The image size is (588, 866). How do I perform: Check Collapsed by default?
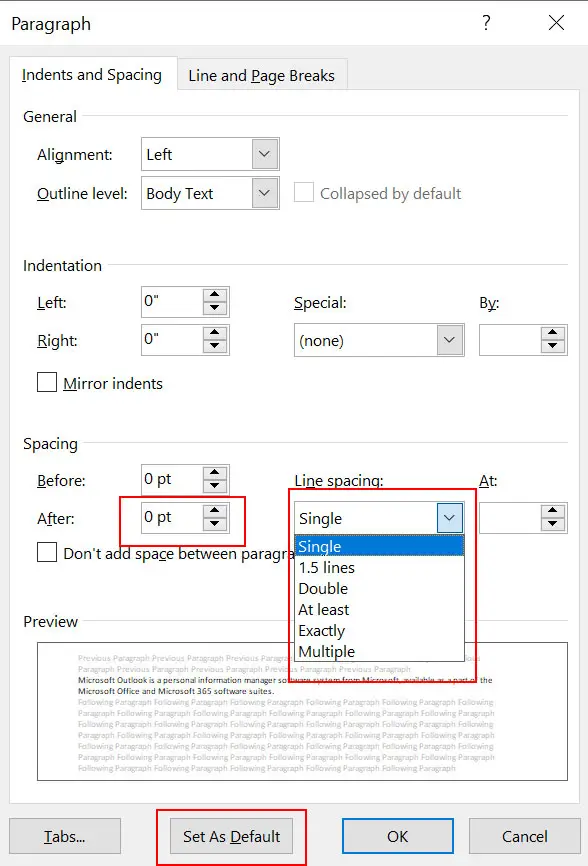tap(304, 193)
